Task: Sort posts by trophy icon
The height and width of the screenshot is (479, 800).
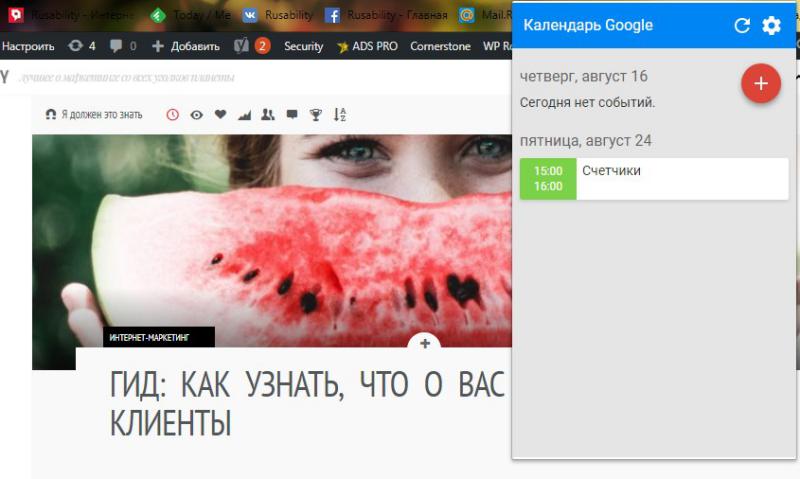Action: point(316,115)
